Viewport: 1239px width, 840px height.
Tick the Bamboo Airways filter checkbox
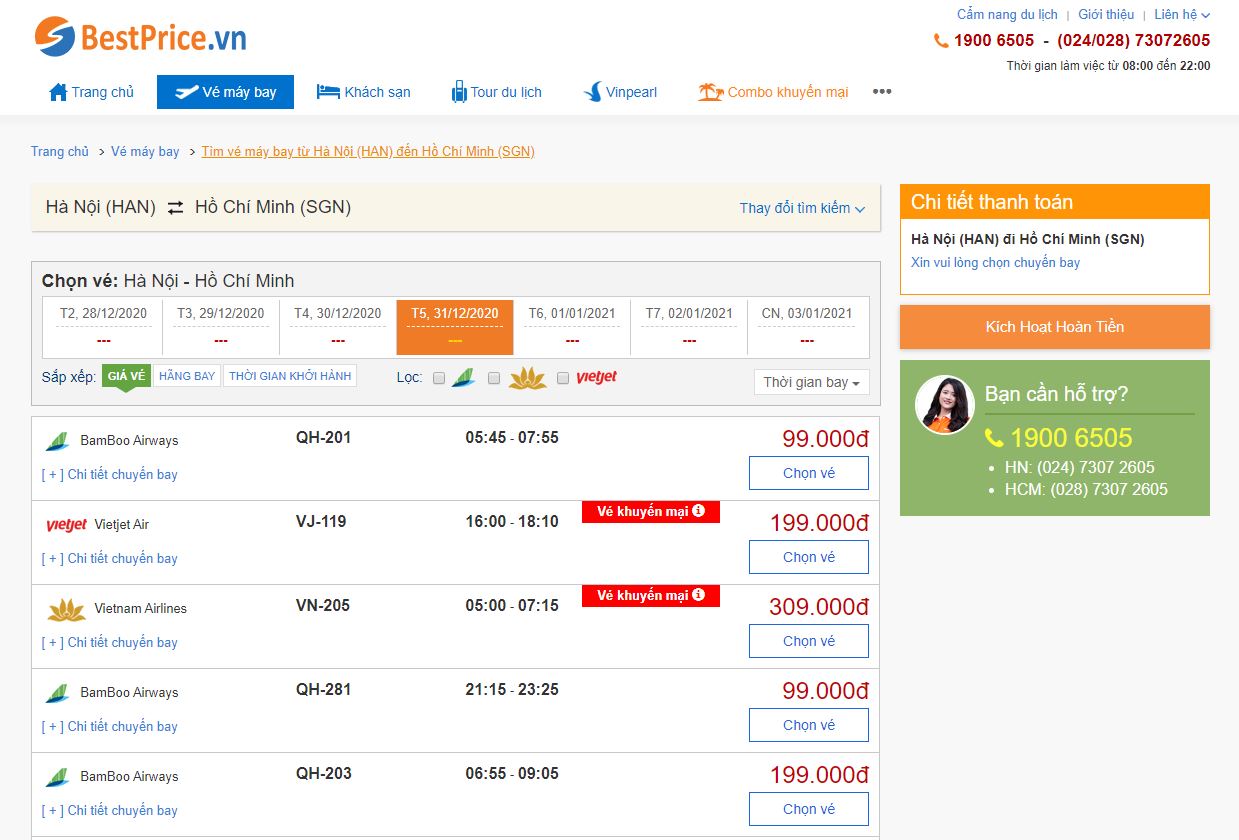pyautogui.click(x=439, y=378)
